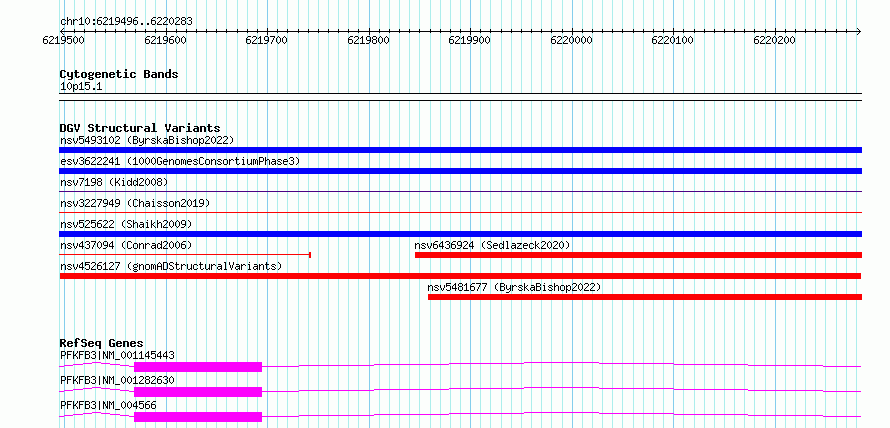Select the blue bar under nsv525622
This screenshot has height=428, width=890.
click(460, 234)
